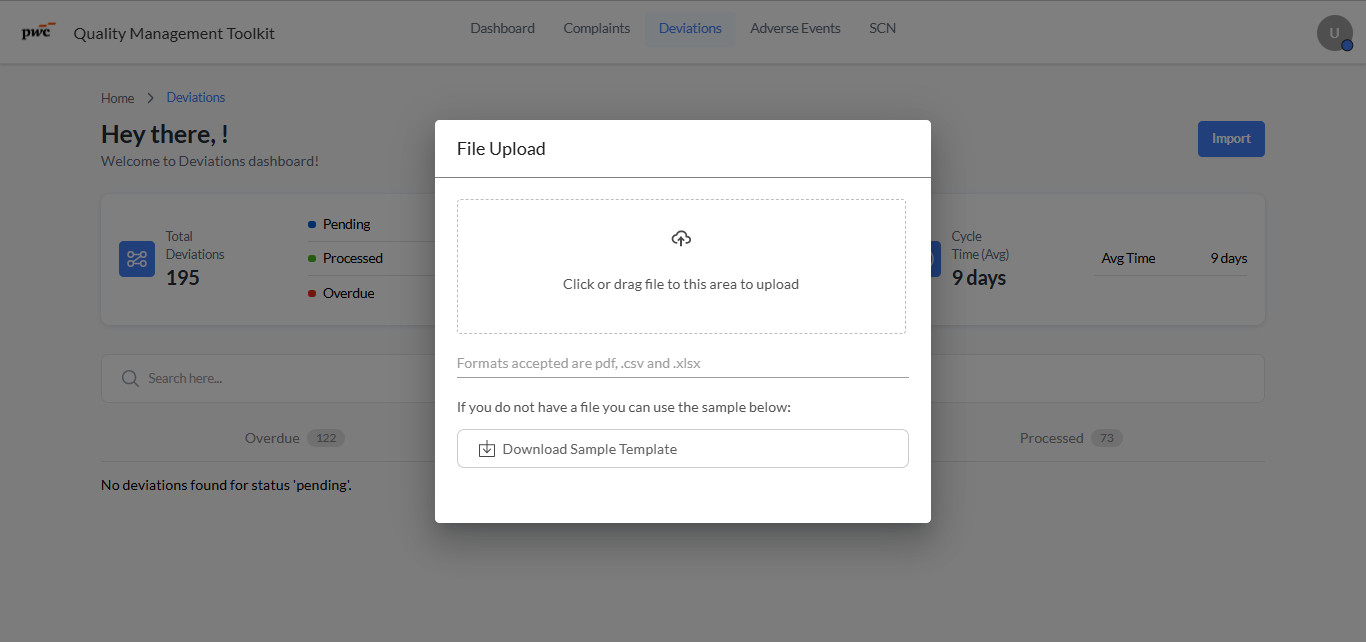Open the user avatar menu
The height and width of the screenshot is (642, 1366).
pos(1334,33)
